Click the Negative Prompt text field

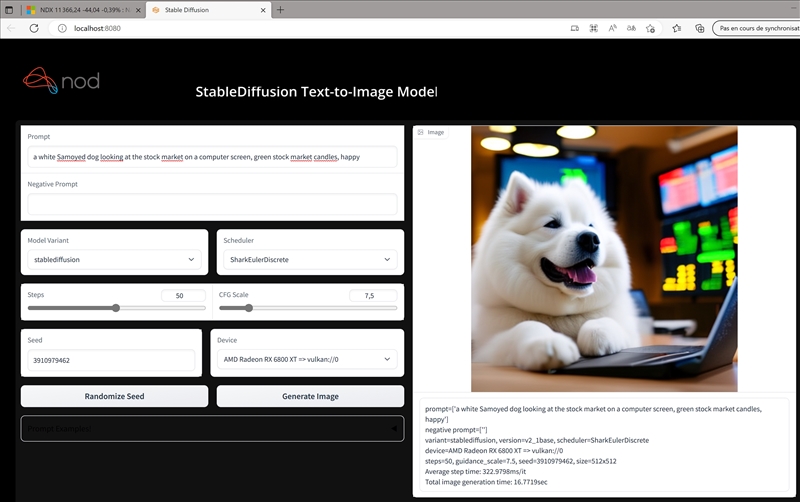(212, 204)
